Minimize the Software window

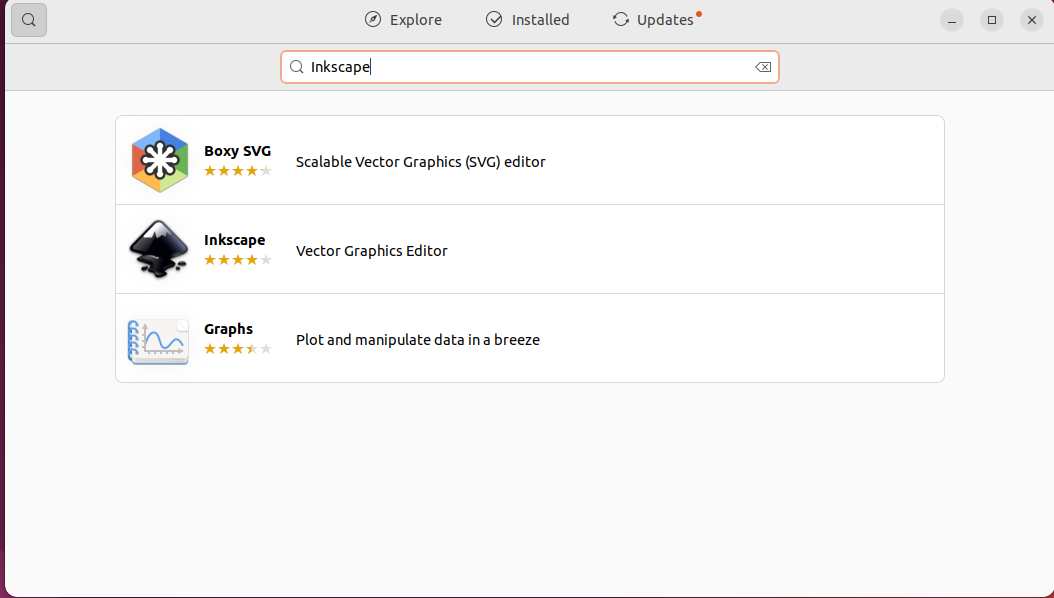click(x=952, y=20)
